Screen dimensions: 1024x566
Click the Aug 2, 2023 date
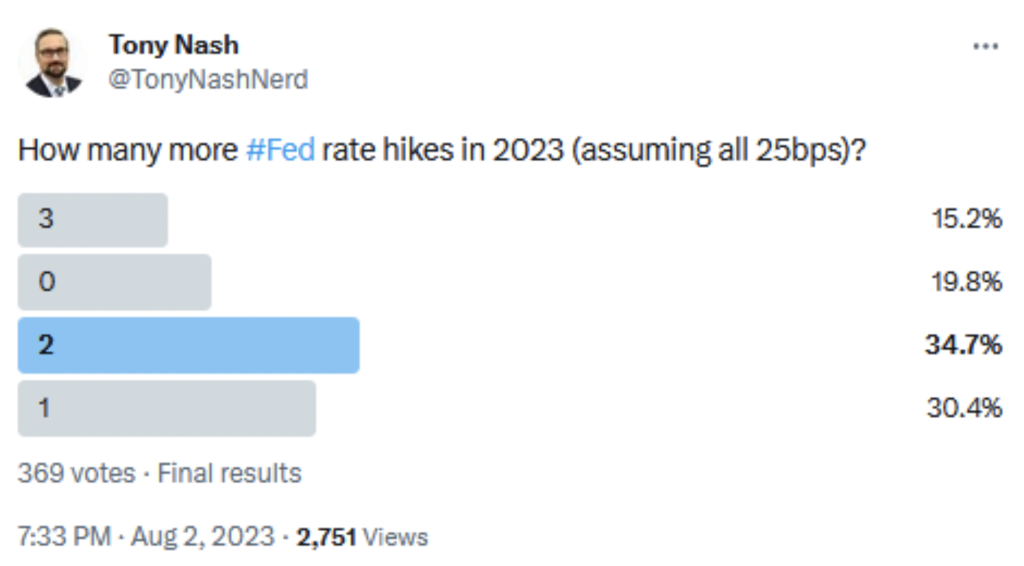pyautogui.click(x=202, y=537)
